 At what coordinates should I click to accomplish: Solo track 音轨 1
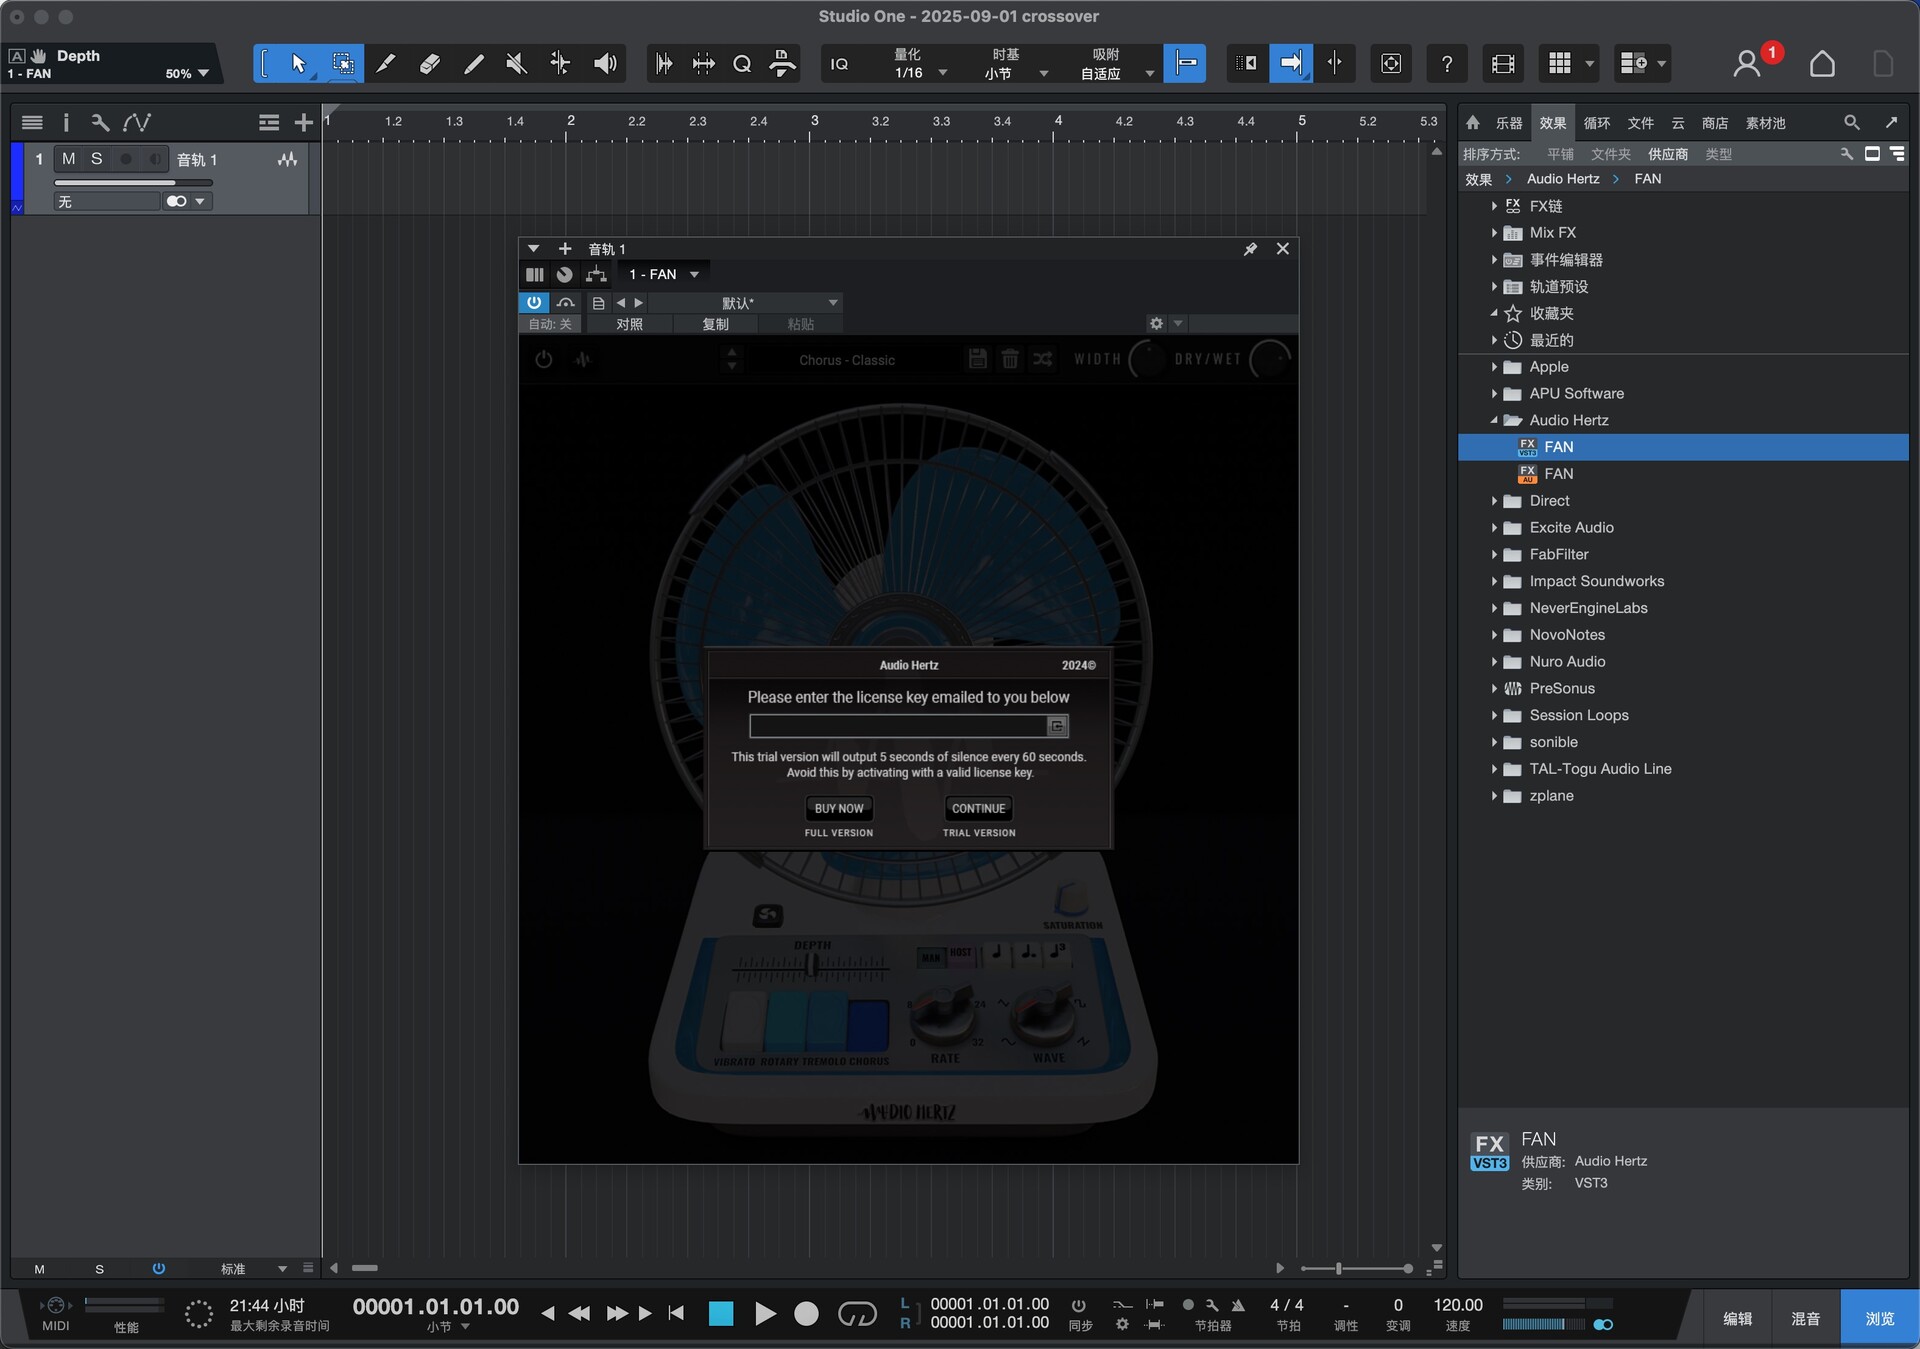(x=97, y=158)
